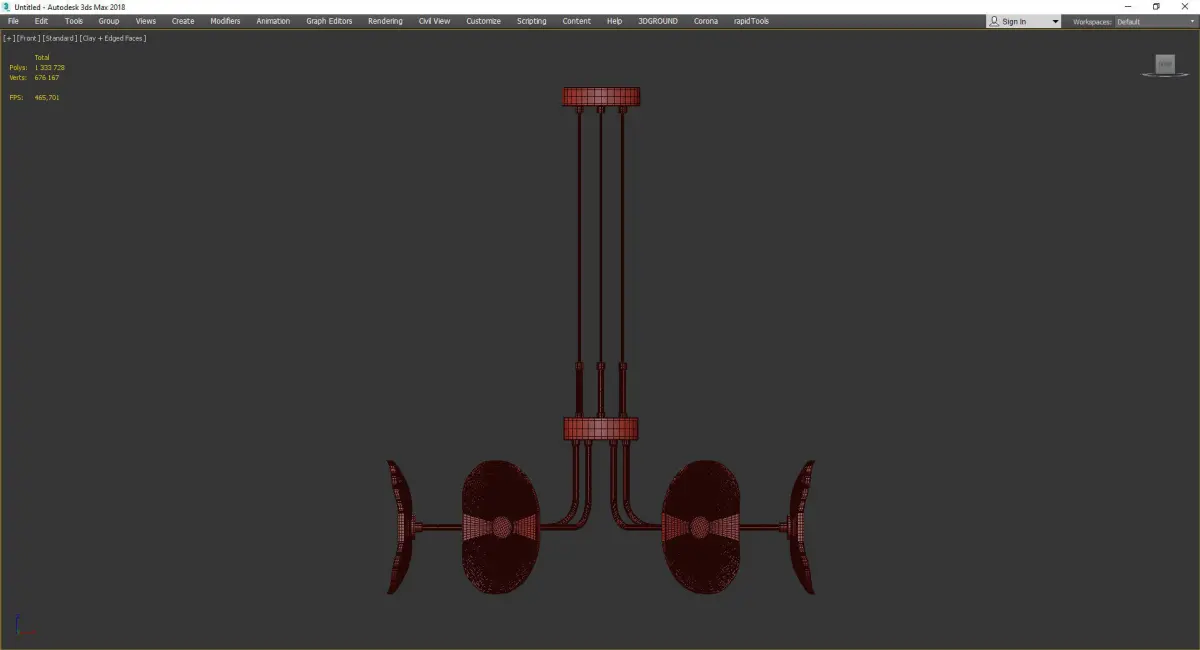
Task: Click the Total statistics heading
Action: 42,57
